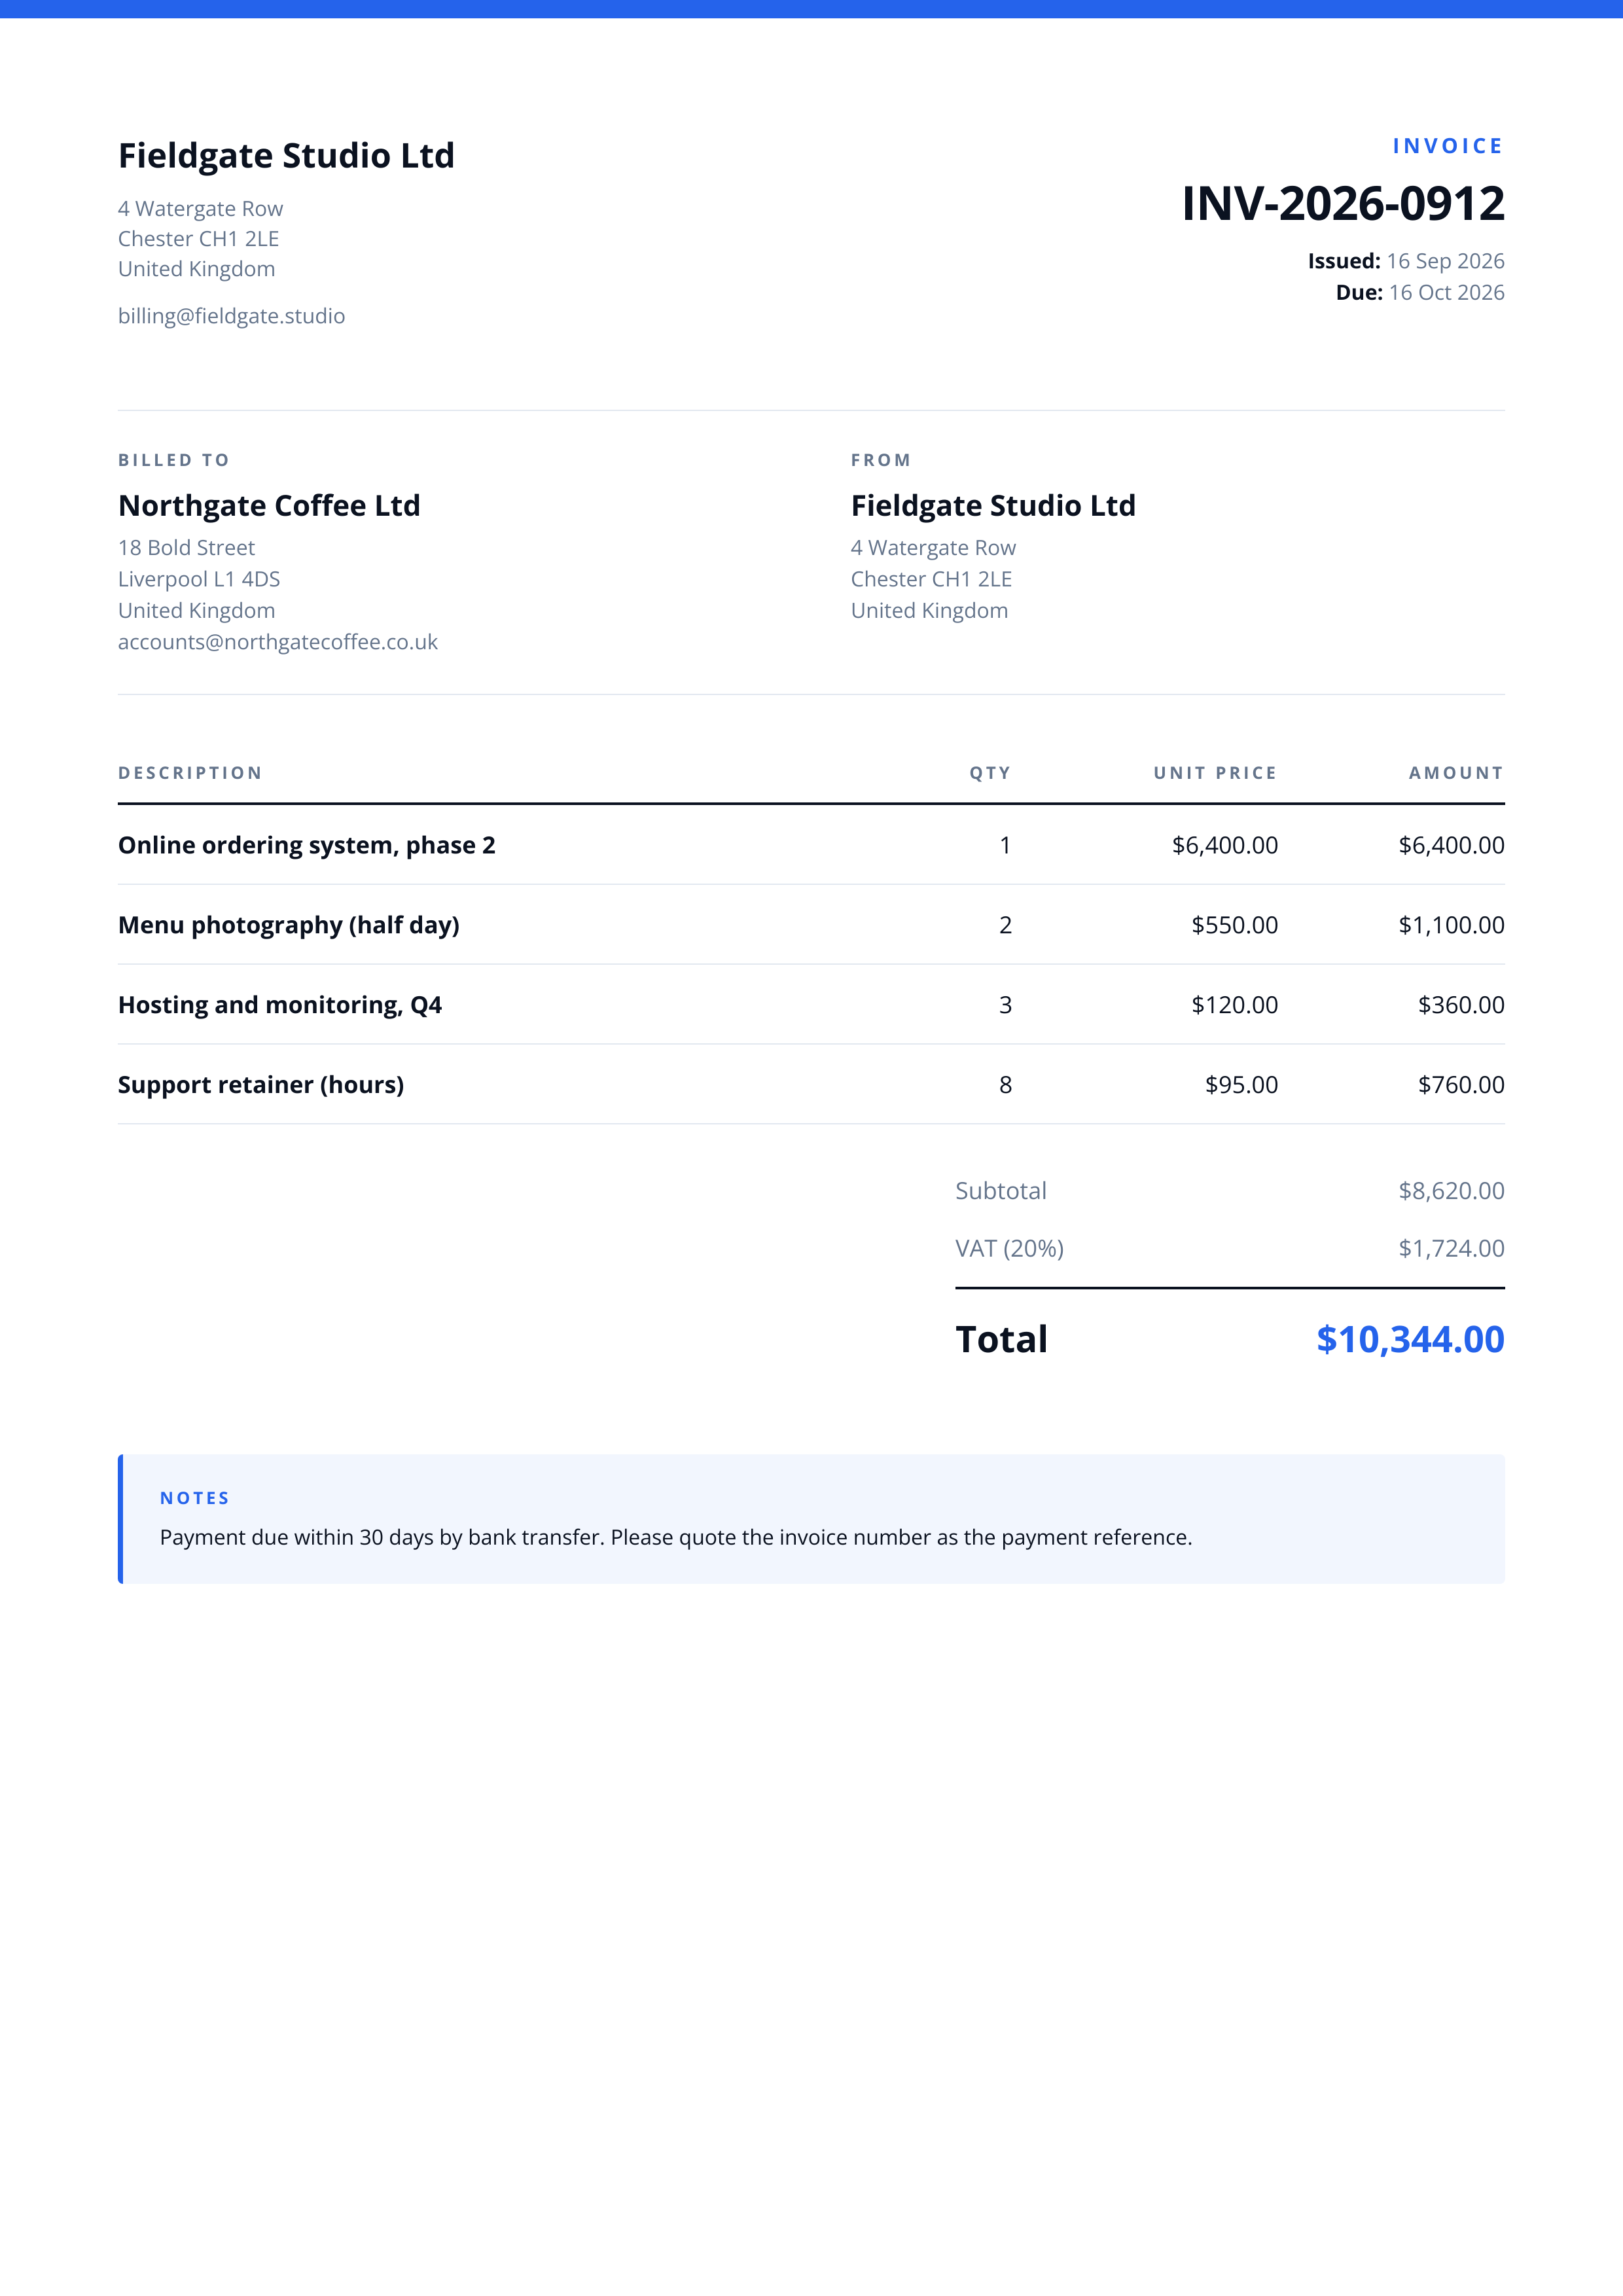Click the BILLED TO section label
Viewport: 1623px width, 2296px height.
point(174,460)
